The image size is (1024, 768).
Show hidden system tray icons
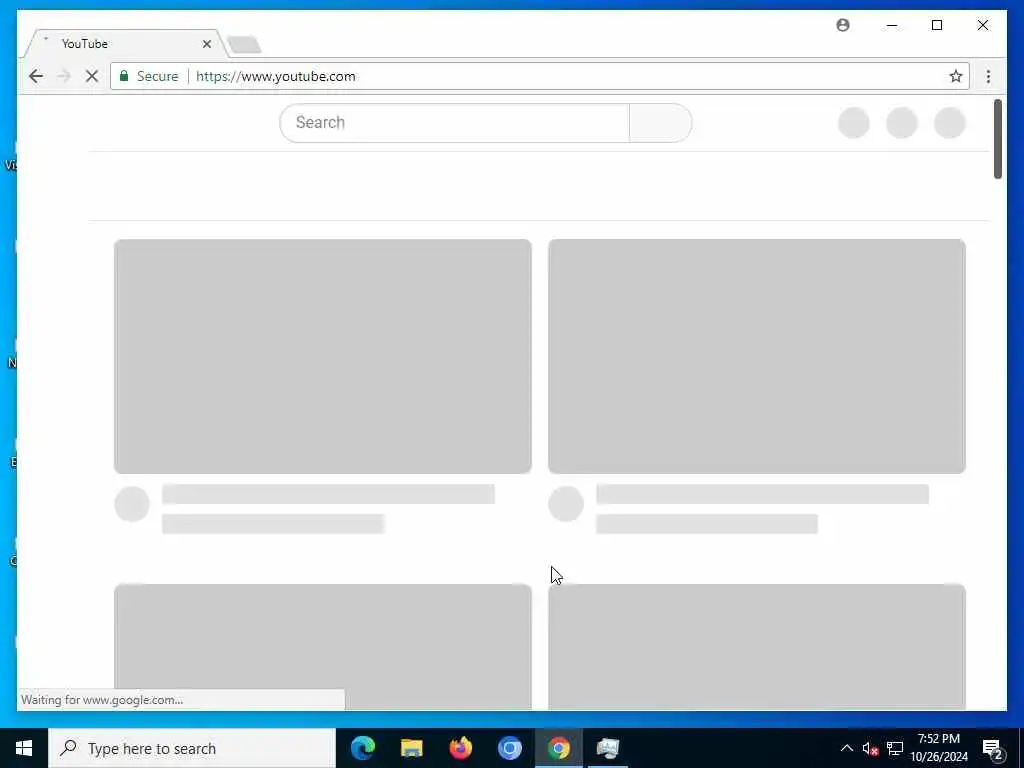point(846,748)
